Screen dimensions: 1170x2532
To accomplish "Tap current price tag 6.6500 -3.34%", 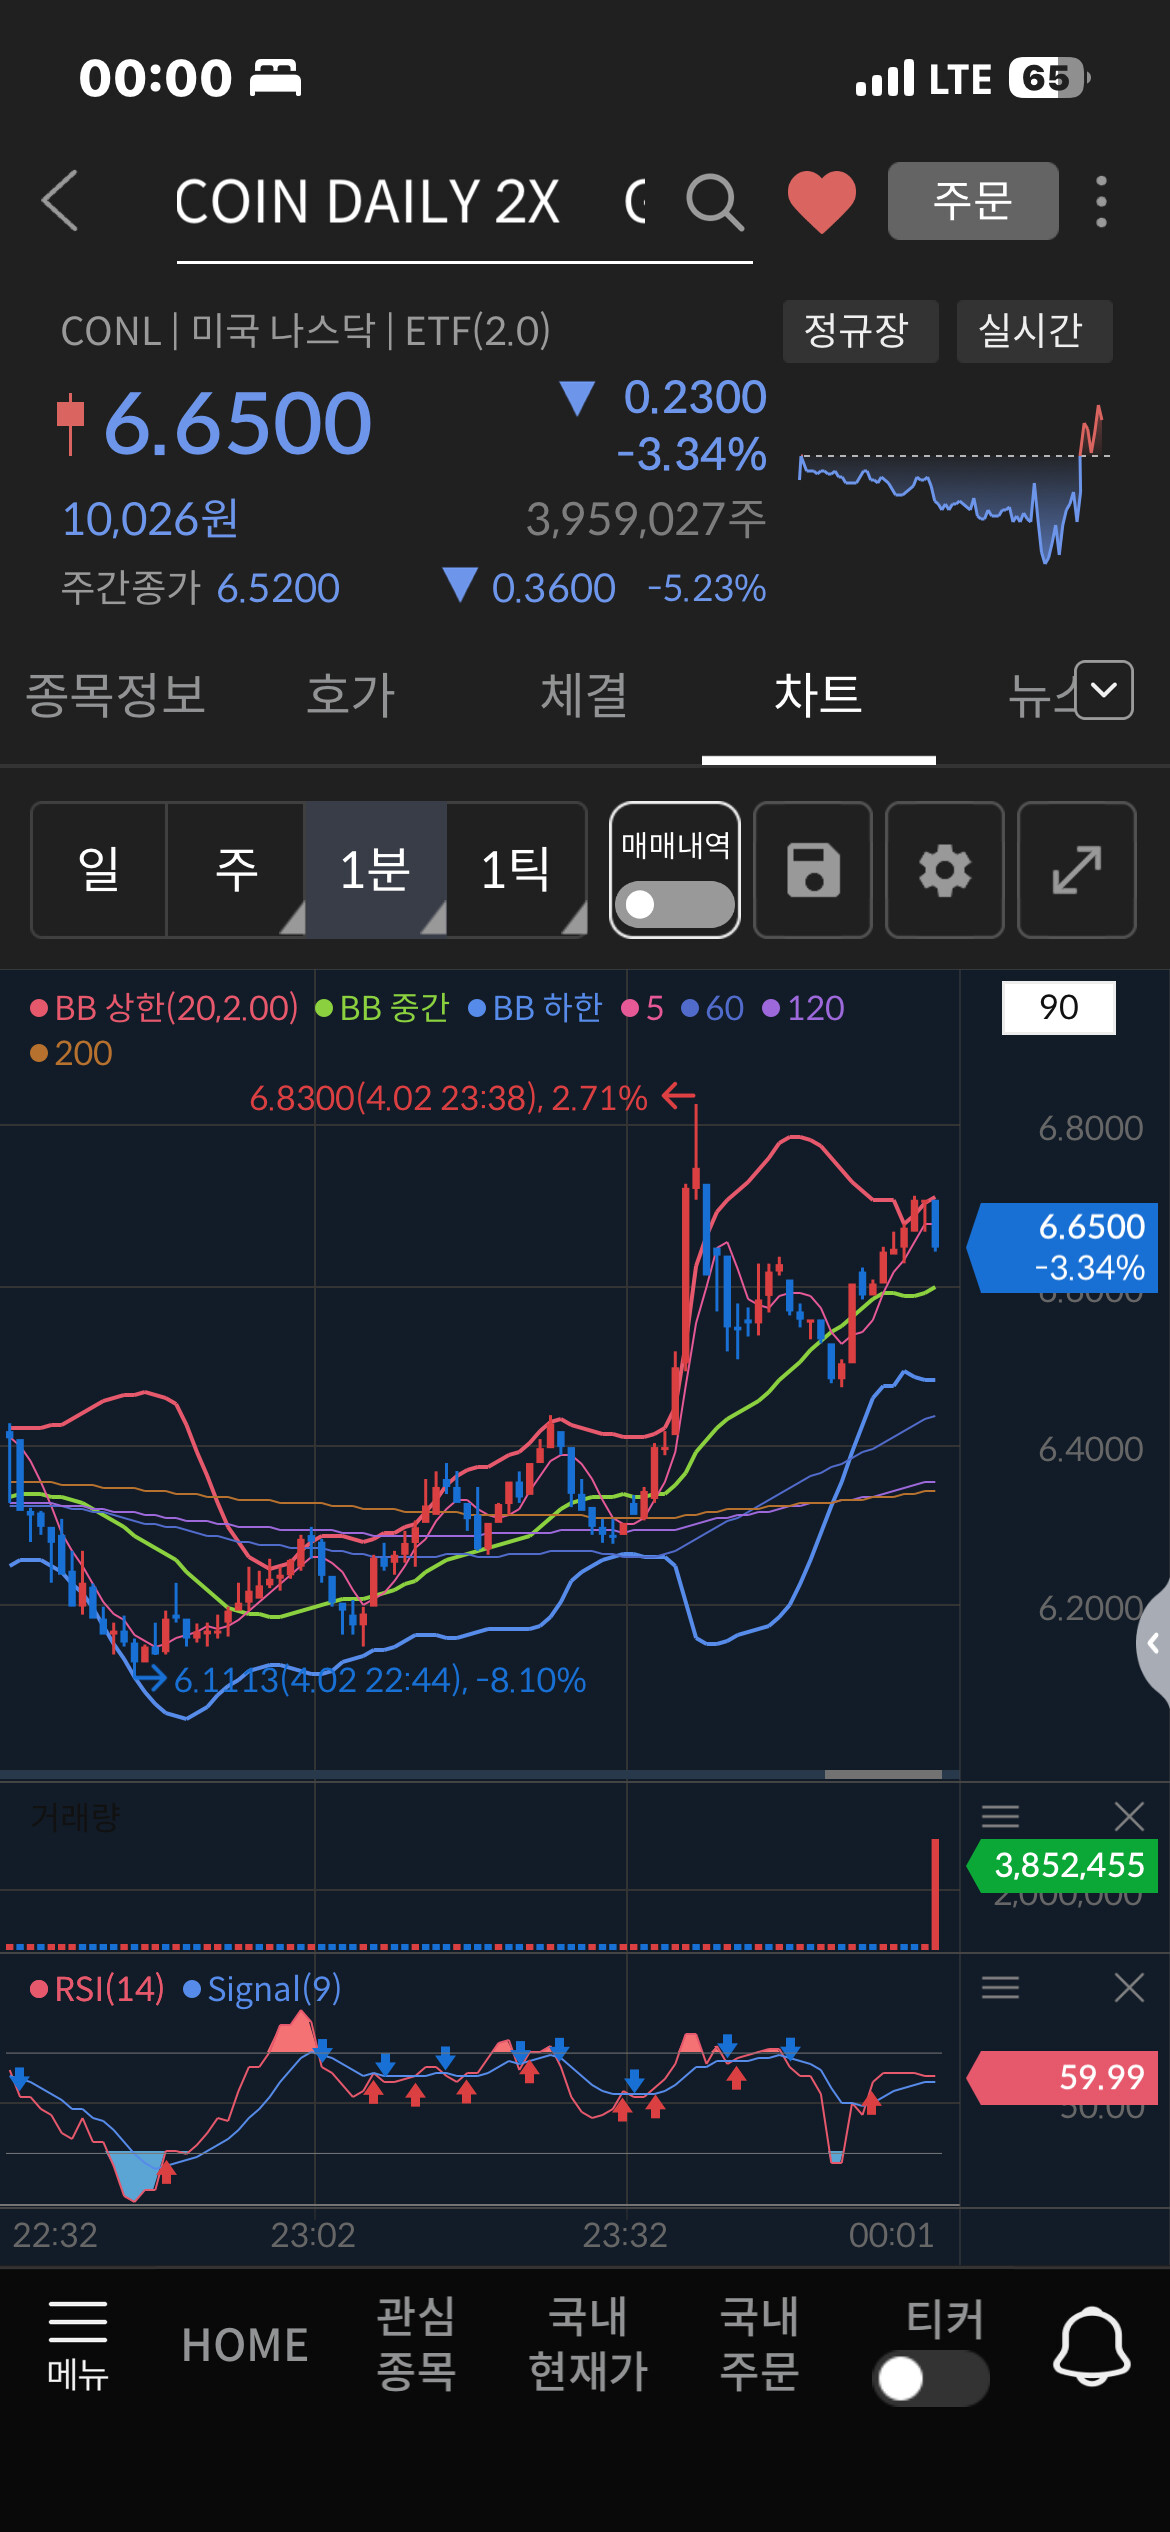I will (x=1062, y=1248).
